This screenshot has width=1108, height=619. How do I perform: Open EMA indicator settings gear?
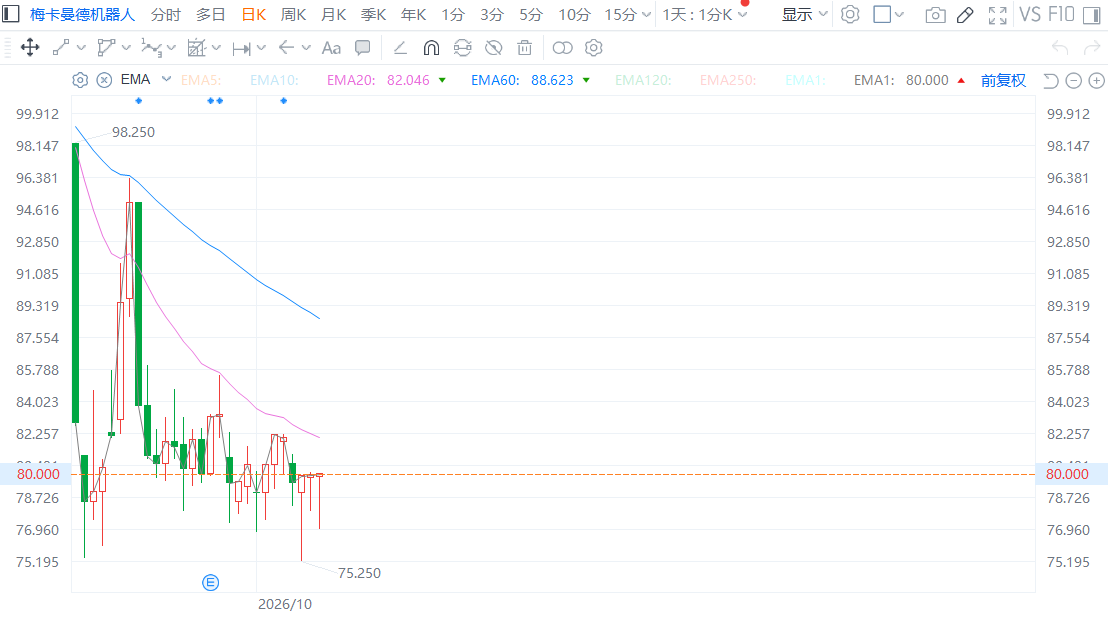pyautogui.click(x=80, y=81)
